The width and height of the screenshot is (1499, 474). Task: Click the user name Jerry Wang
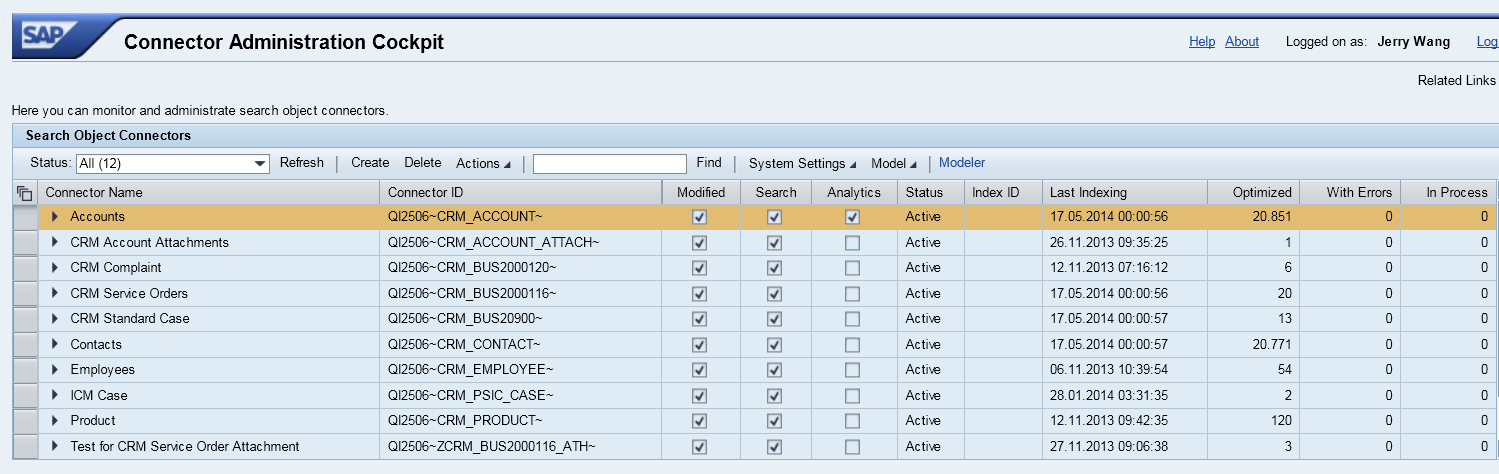[1413, 42]
